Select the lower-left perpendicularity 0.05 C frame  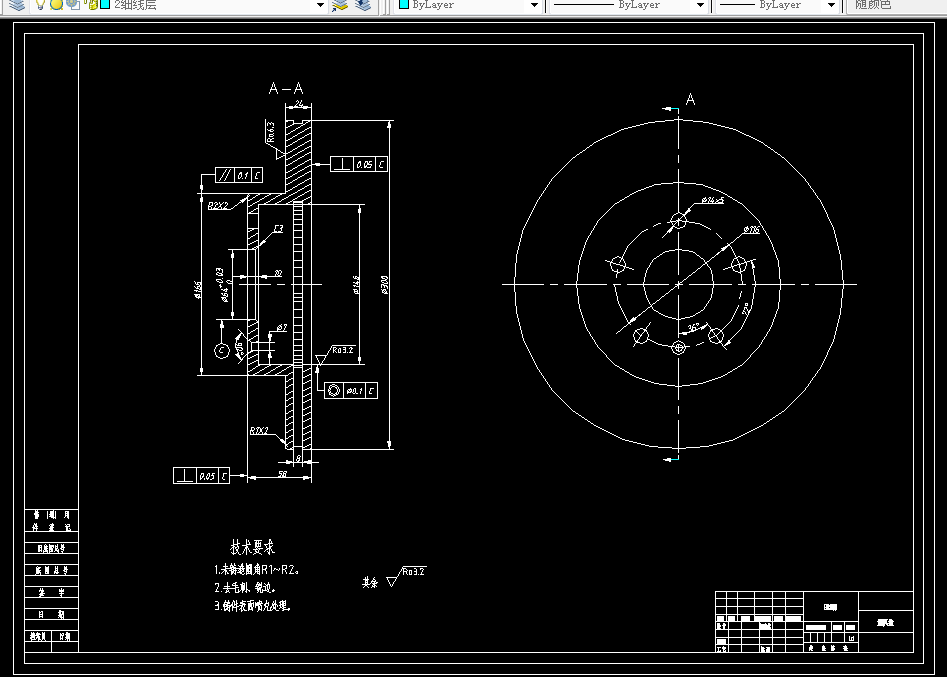pos(201,475)
